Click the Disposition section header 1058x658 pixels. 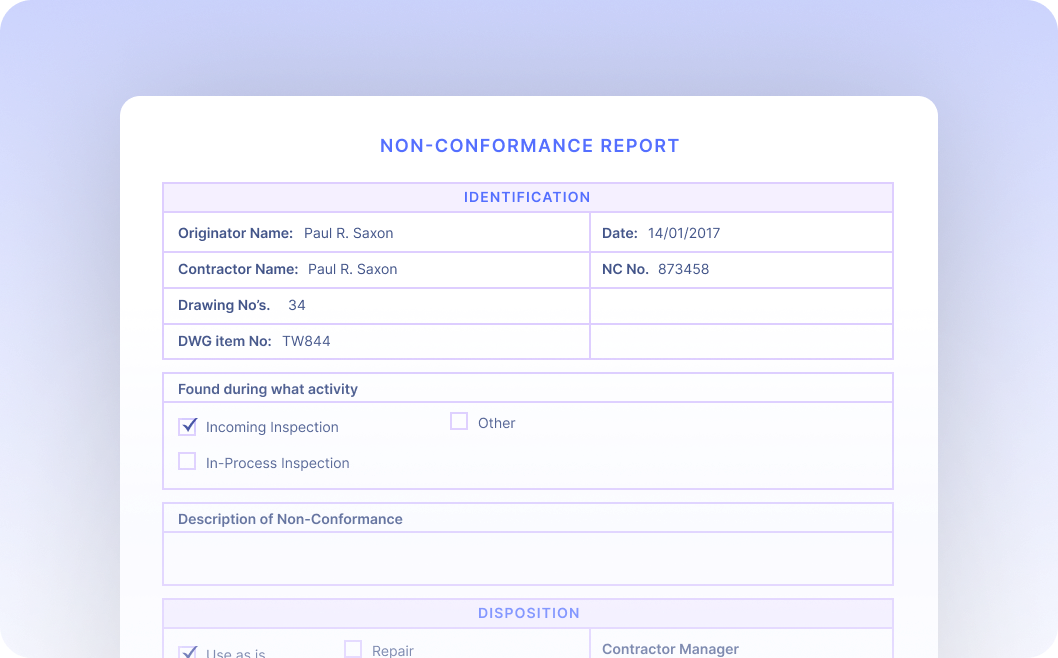click(x=528, y=613)
